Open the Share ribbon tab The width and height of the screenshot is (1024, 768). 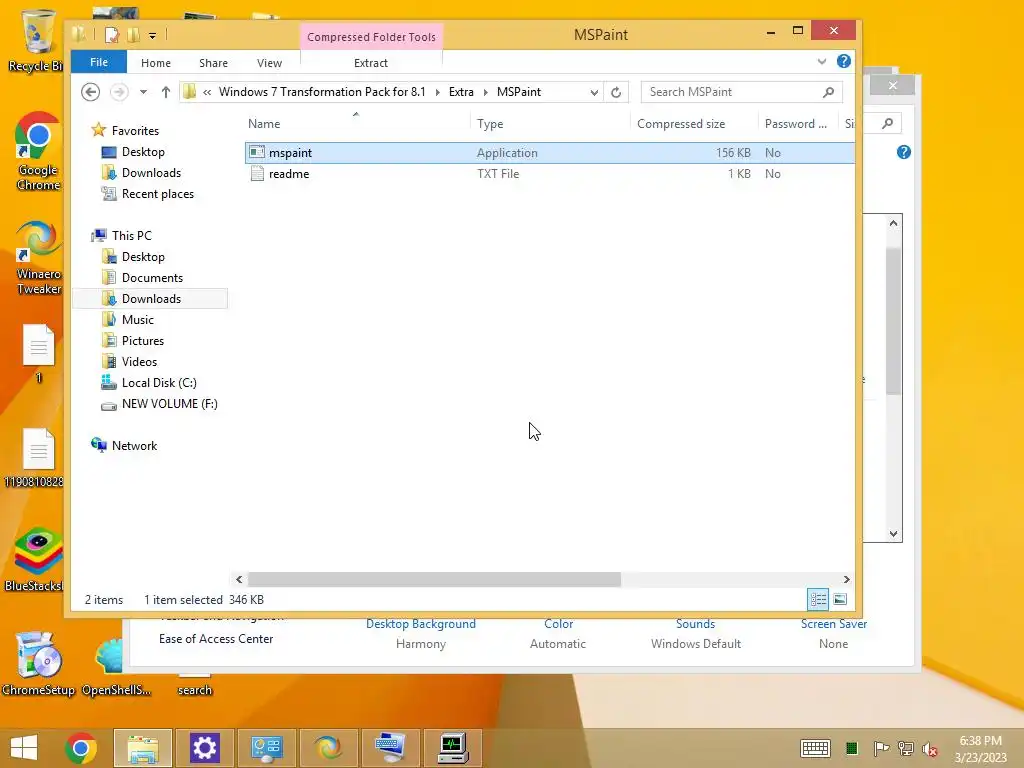214,63
